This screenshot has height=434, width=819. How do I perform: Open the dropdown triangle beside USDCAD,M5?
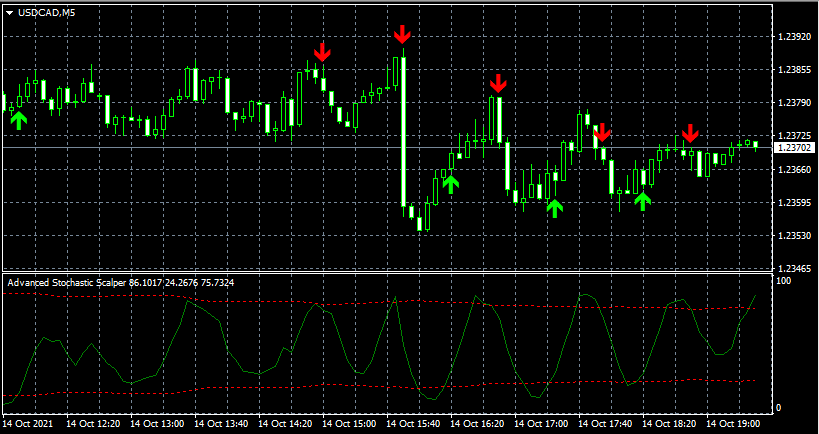click(x=10, y=12)
